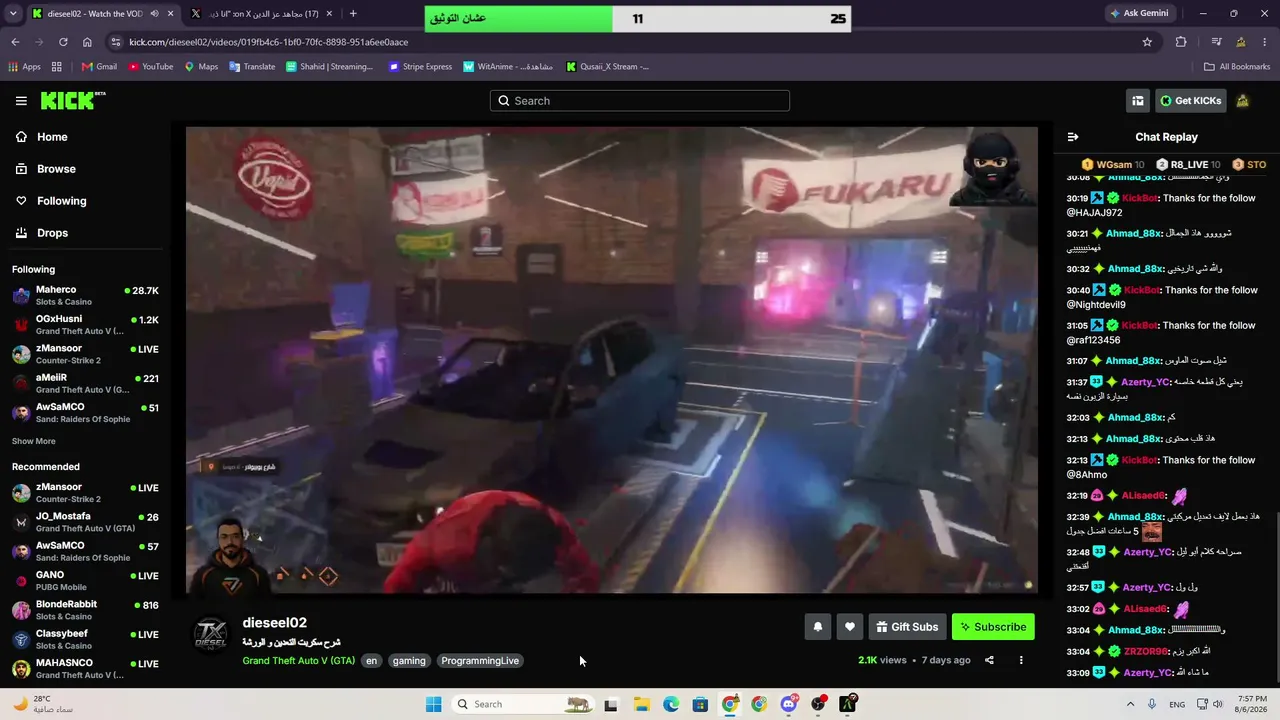This screenshot has width=1280, height=720.
Task: Open the Kick sidebar hamburger menu
Action: 21,101
